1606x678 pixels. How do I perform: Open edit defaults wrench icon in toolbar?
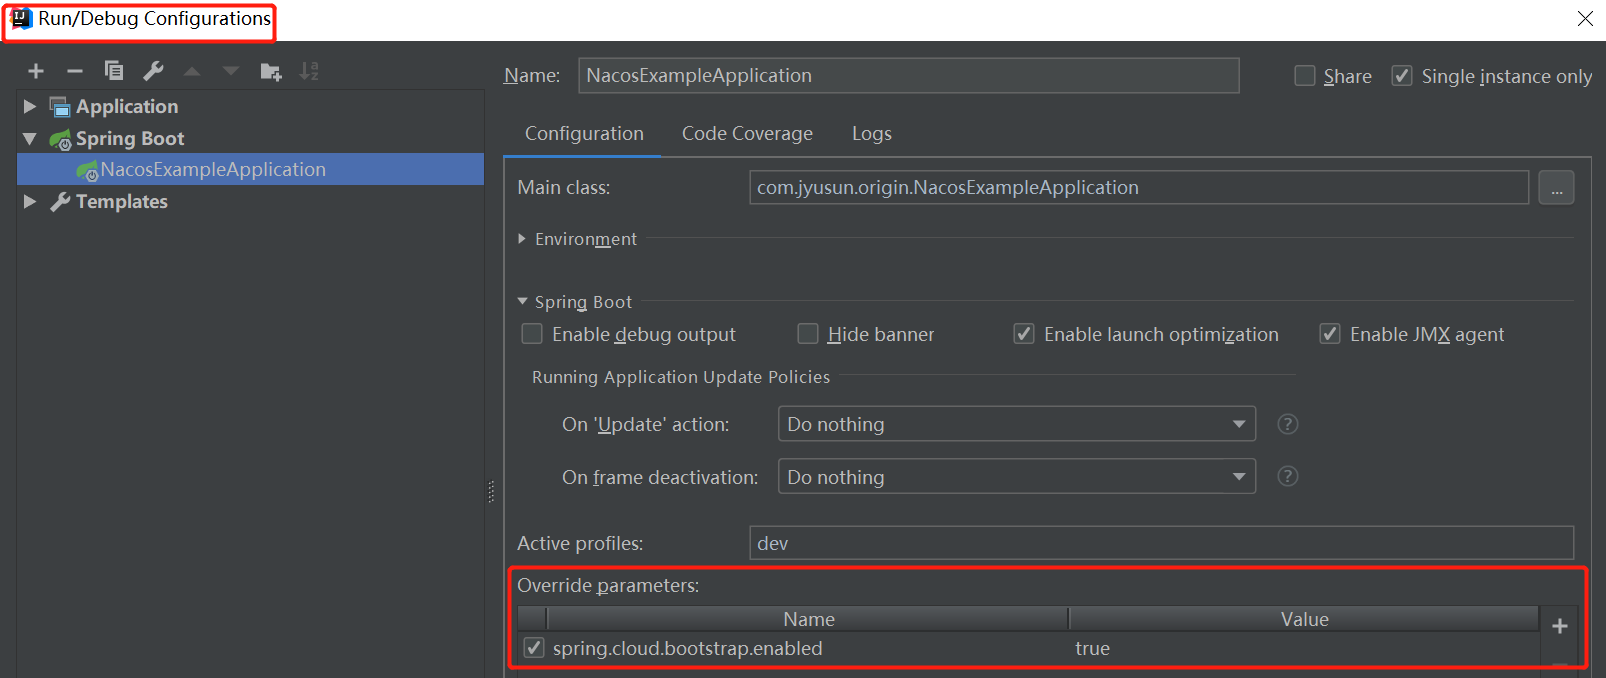tap(153, 71)
